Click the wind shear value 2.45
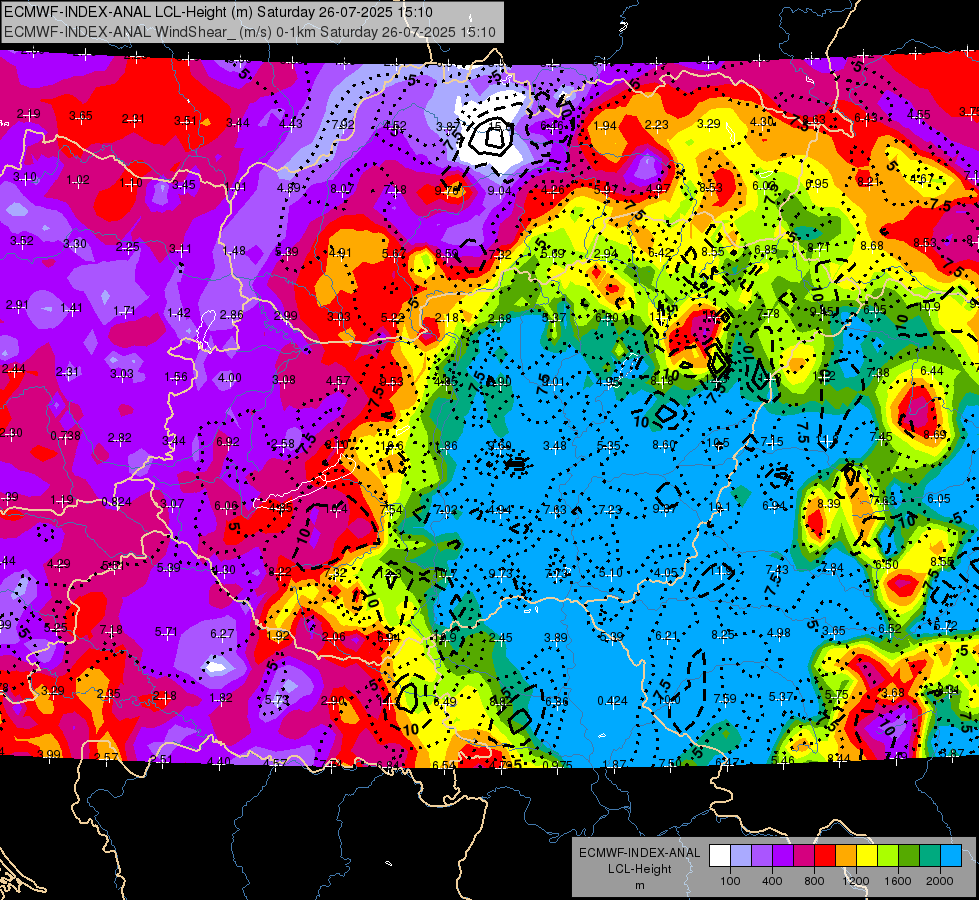979x900 pixels. point(501,638)
